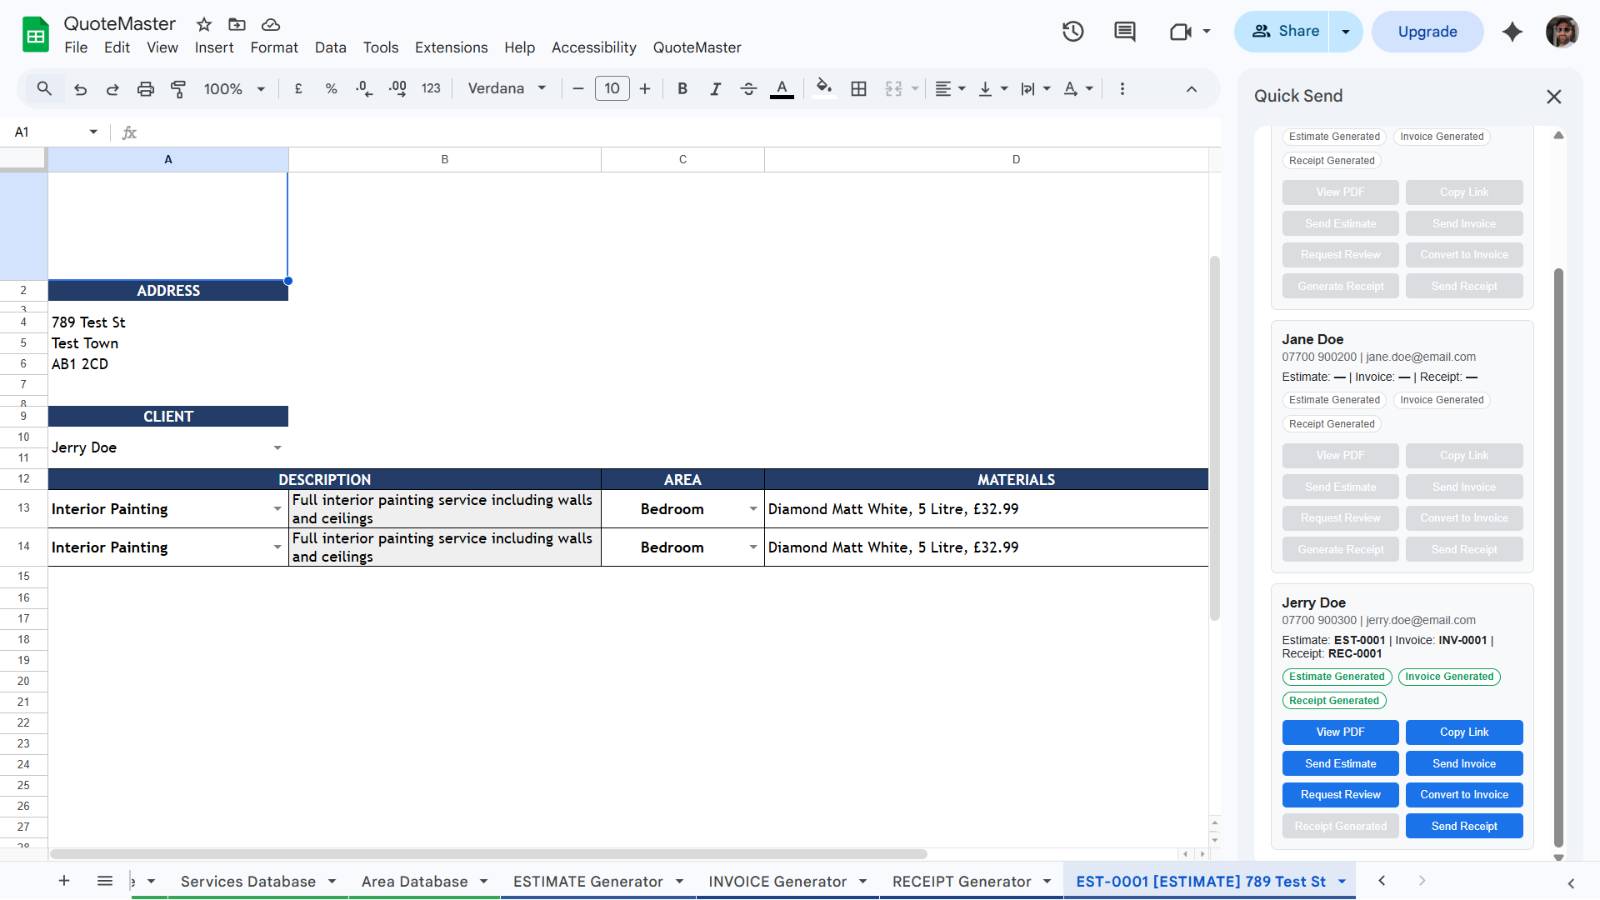Open the Jerry Doe client dropdown
The width and height of the screenshot is (1600, 900).
(277, 448)
